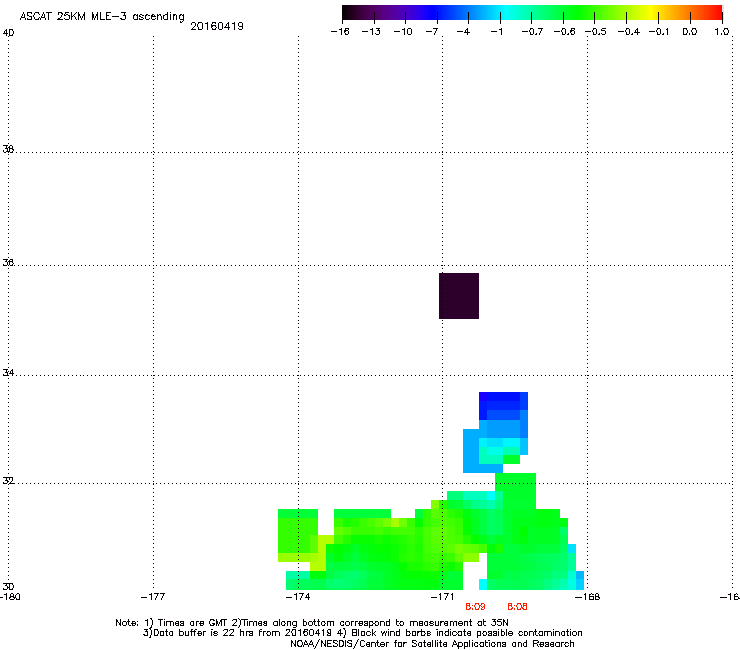This screenshot has height=650, width=740.
Task: Click the dark purple data block near 35N
Action: [x=459, y=296]
